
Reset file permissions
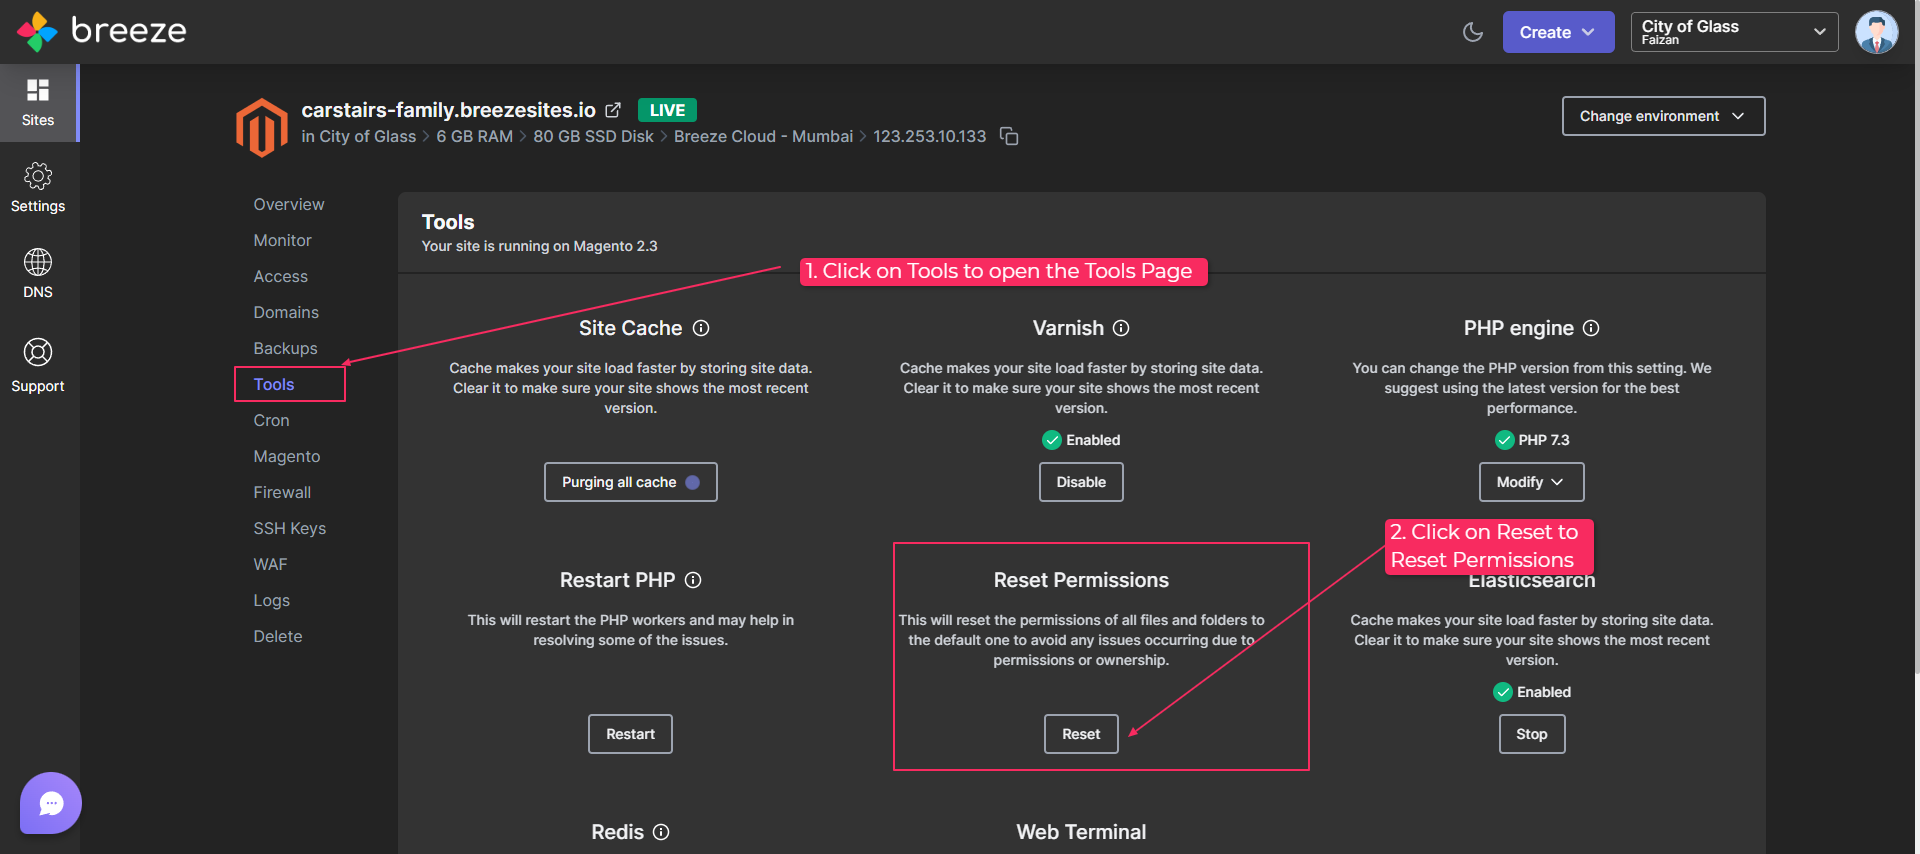coord(1081,734)
